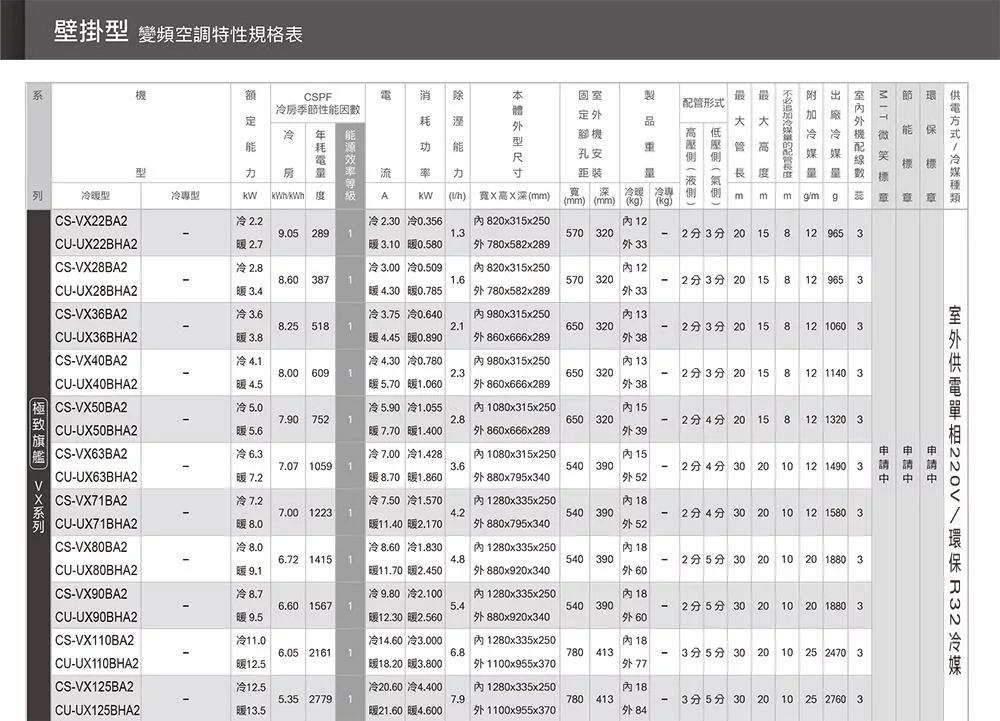Click the CU-UX36BHA2 model name
This screenshot has height=721, width=1000.
coord(96,338)
